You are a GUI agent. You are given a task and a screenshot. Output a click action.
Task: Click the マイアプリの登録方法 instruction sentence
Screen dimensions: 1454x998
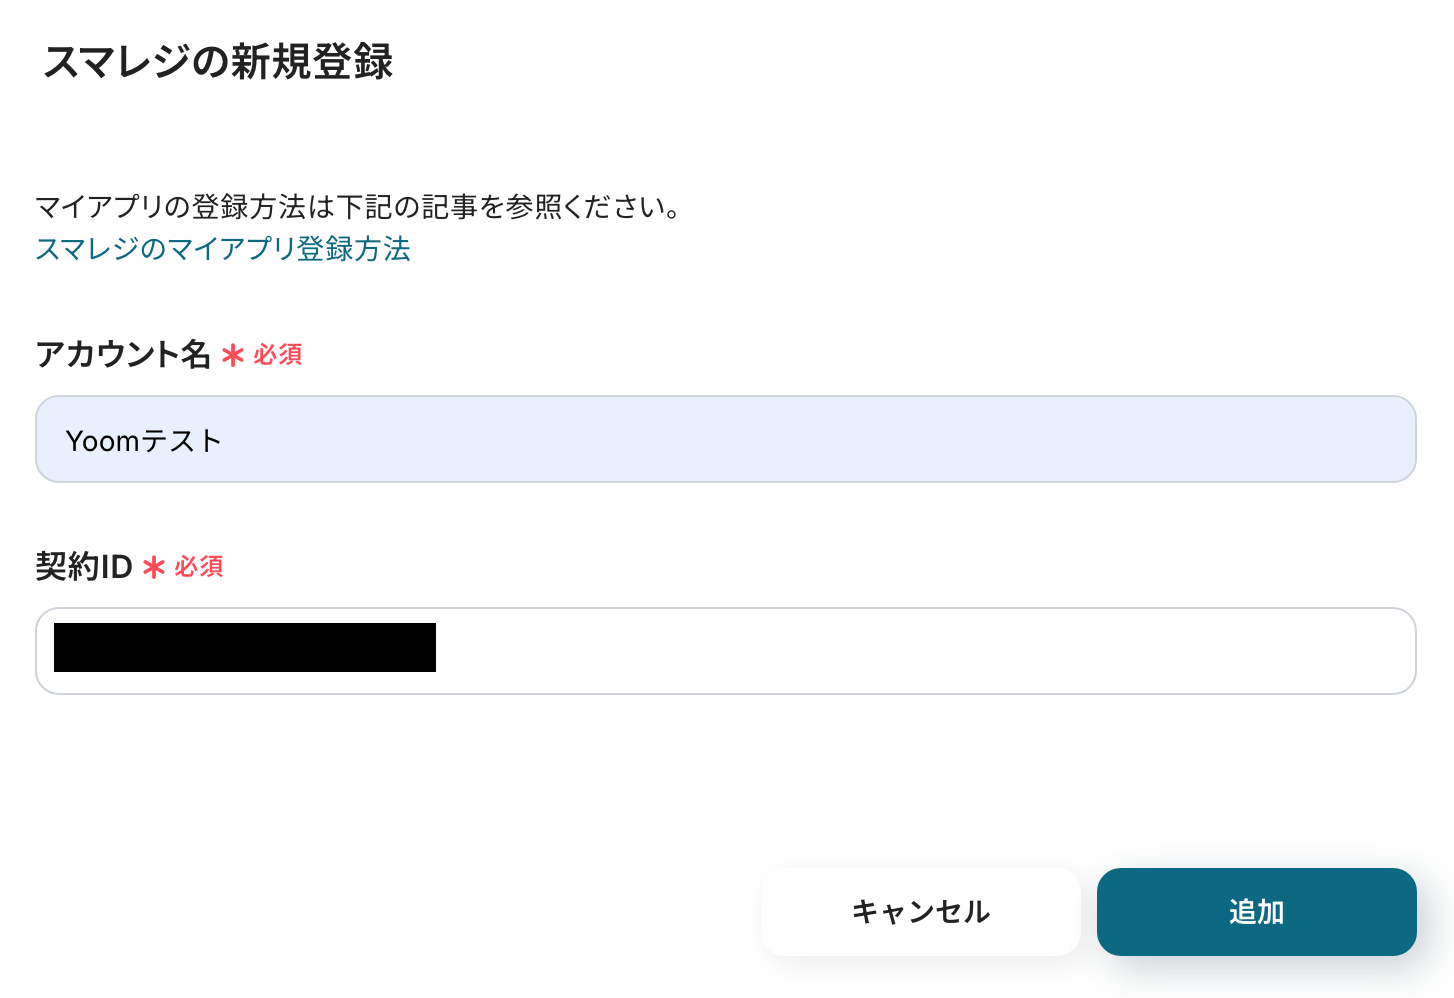coord(358,207)
